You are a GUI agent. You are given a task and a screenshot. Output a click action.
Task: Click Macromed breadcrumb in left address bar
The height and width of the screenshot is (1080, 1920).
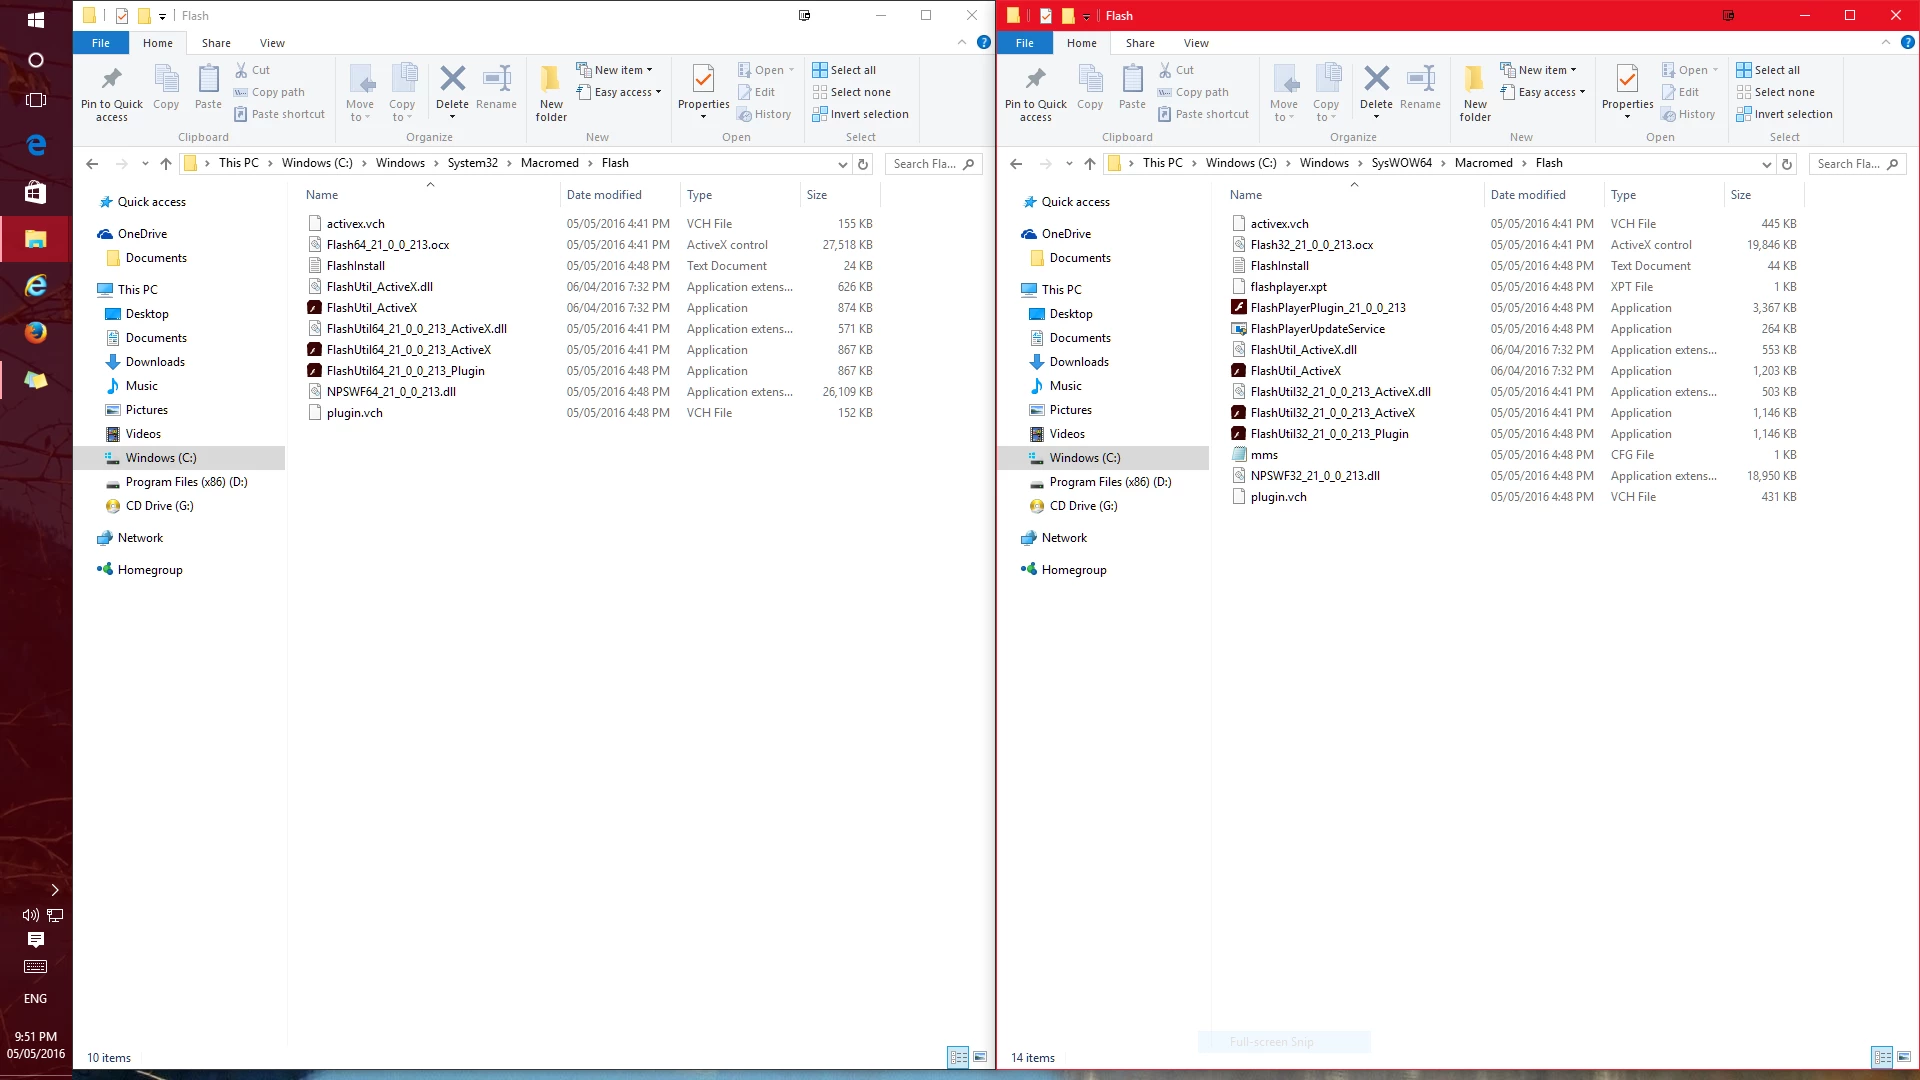549,163
